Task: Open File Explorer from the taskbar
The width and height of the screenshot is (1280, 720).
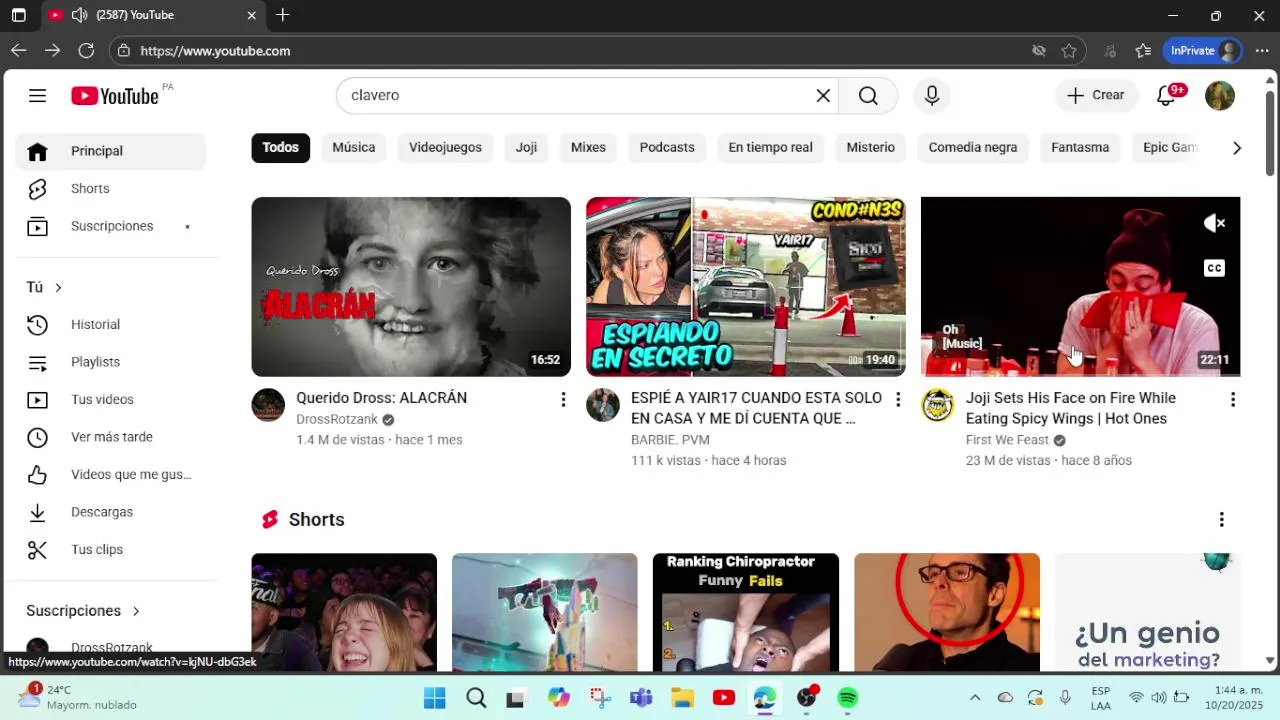Action: point(682,698)
